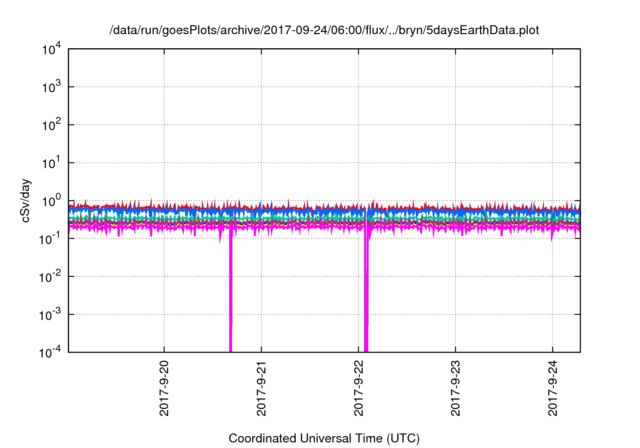Click the 10^-1 y-axis tick label
640x448 pixels.
[x=51, y=239]
